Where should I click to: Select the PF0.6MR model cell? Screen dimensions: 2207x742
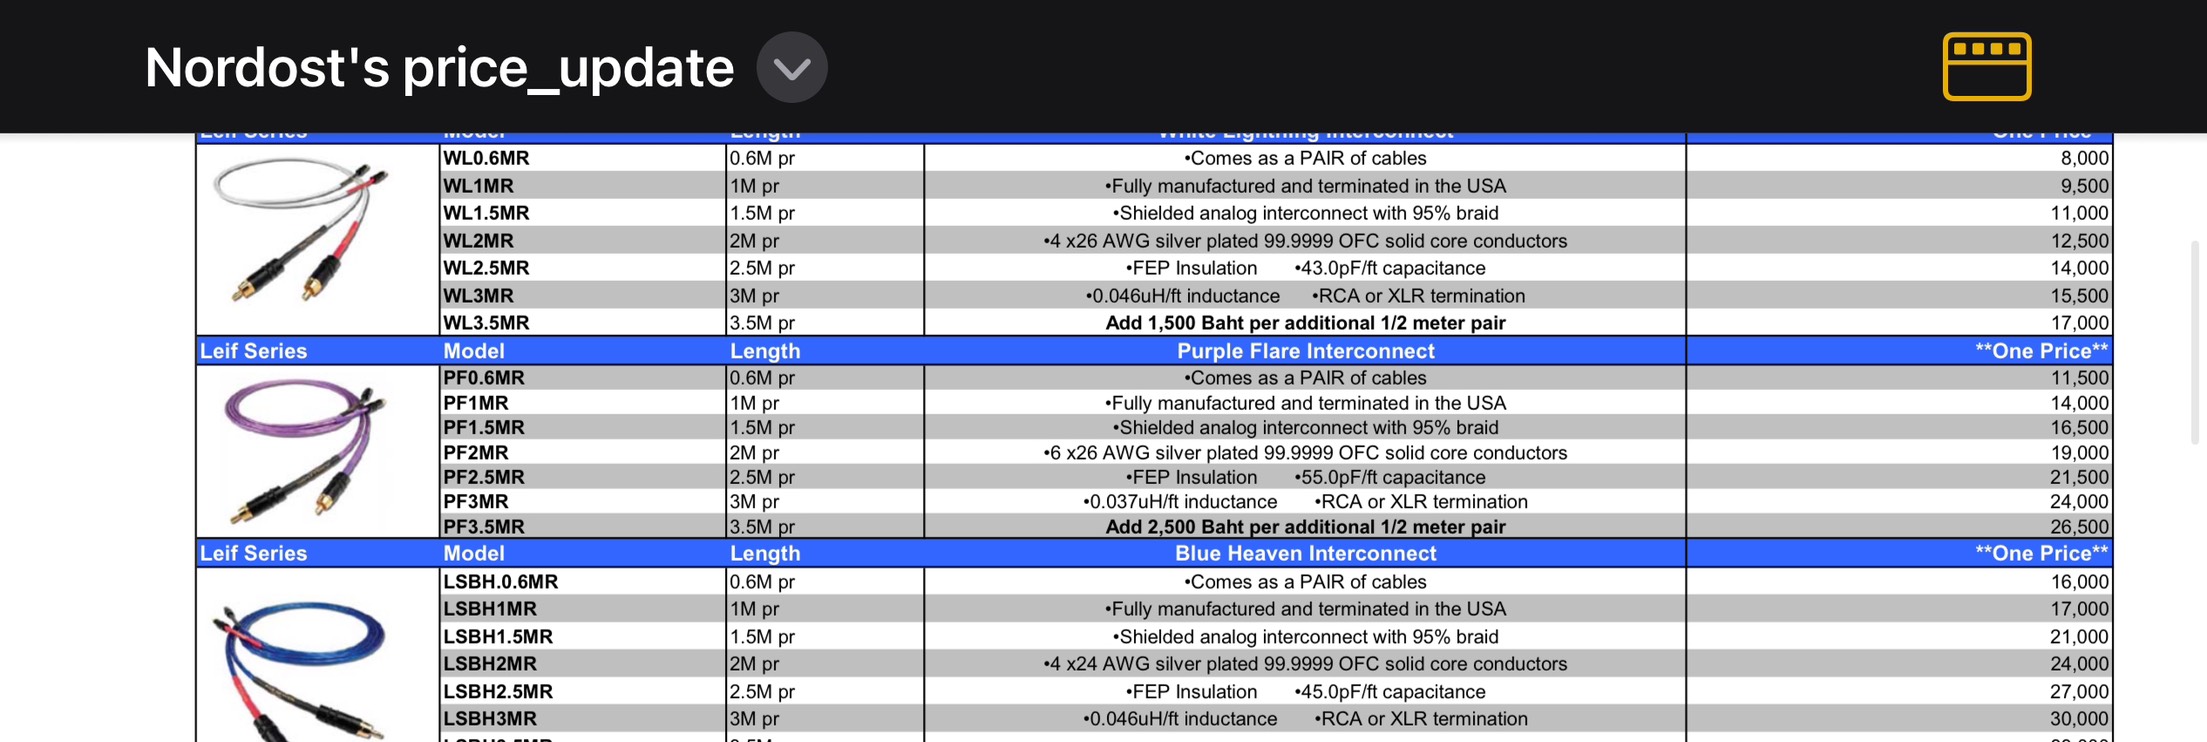coord(582,378)
